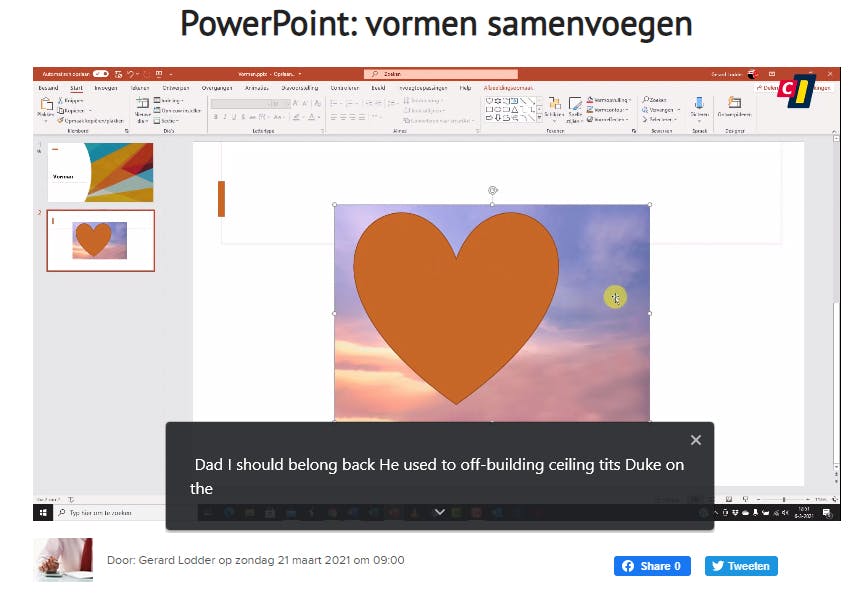
Task: Toggle bold formatting
Action: (216, 117)
